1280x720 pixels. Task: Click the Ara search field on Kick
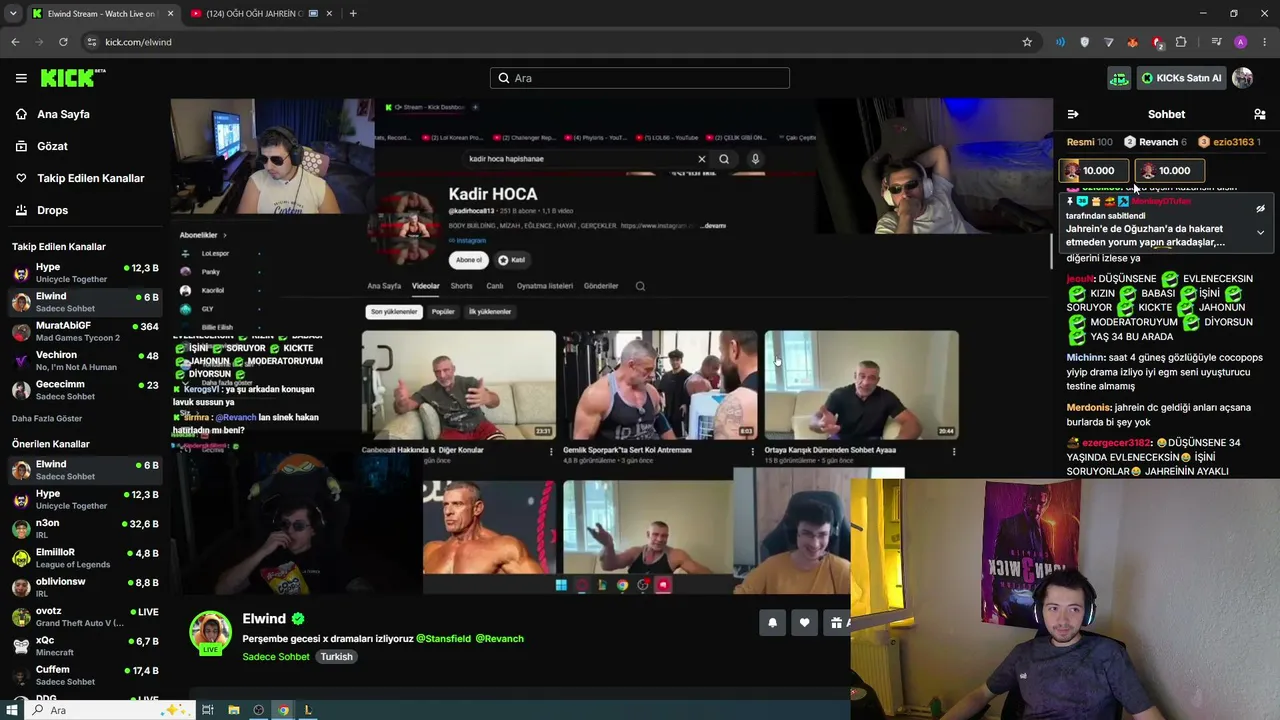(640, 78)
